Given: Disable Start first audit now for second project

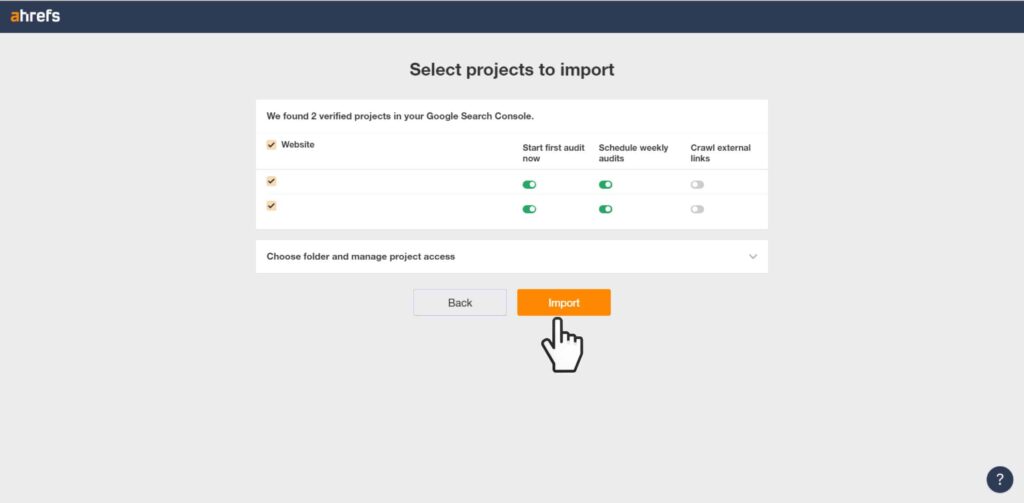Looking at the screenshot, I should point(529,209).
